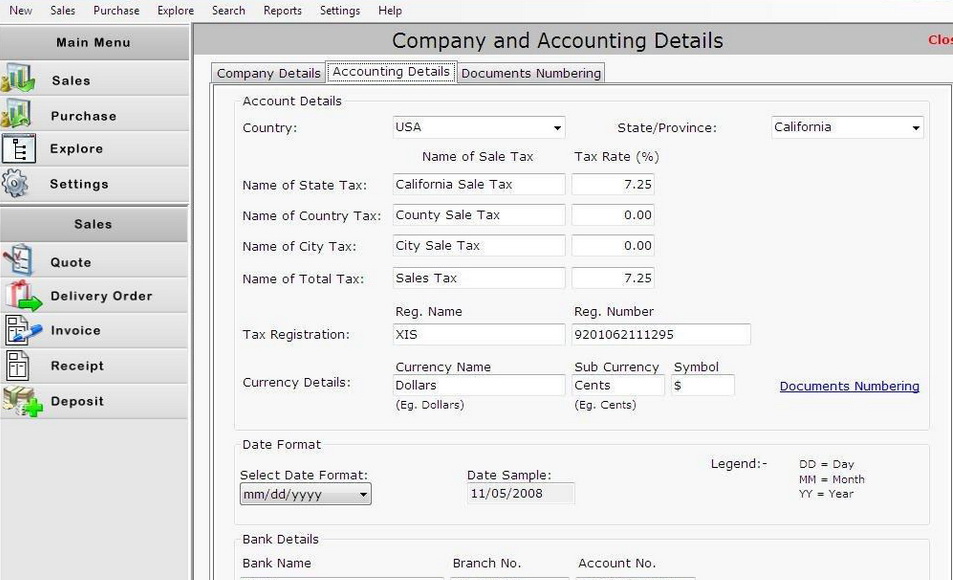Click the currency Symbol field
This screenshot has height=580, width=953.
point(703,385)
